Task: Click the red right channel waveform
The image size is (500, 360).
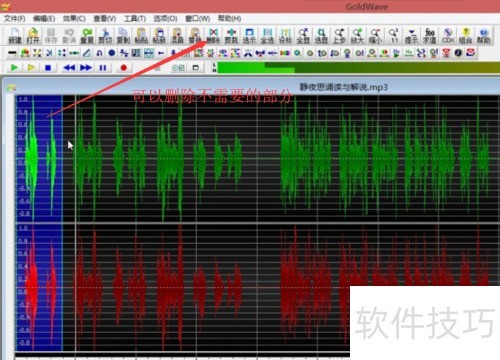Action: (x=258, y=287)
